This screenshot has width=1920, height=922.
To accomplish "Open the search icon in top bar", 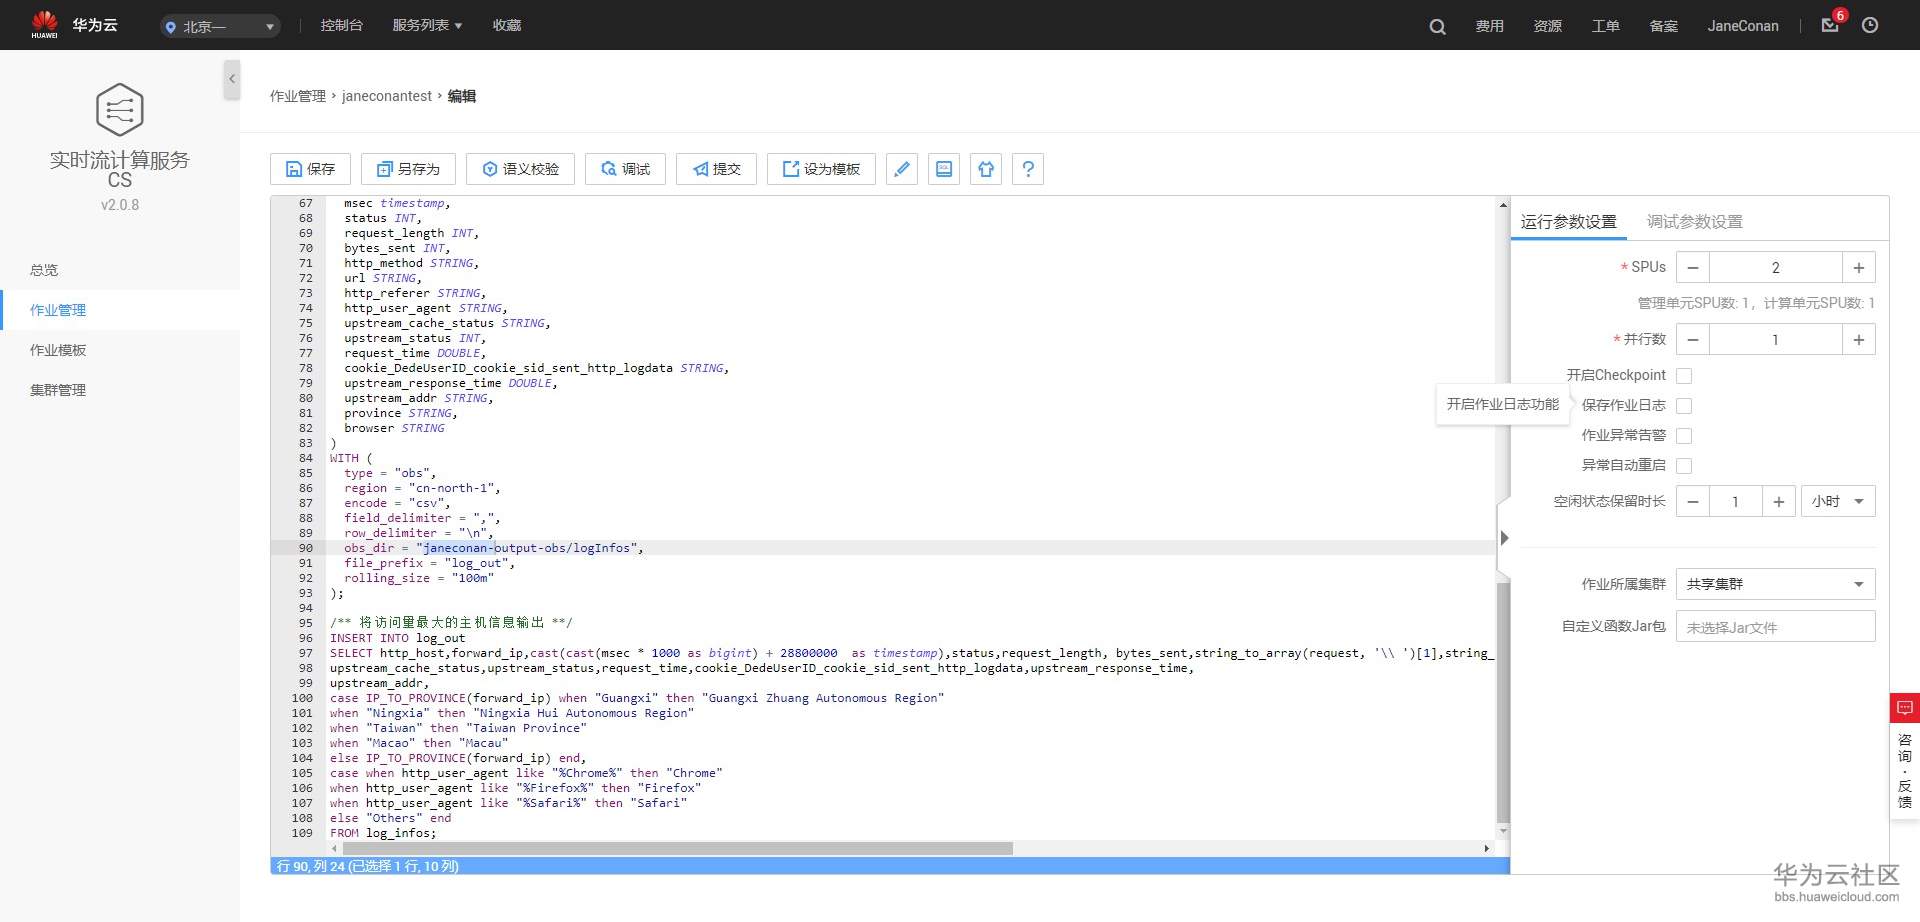I will coord(1437,26).
